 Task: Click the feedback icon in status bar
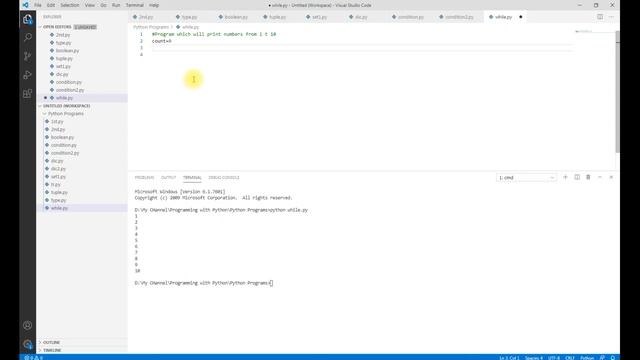pyautogui.click(x=602, y=358)
